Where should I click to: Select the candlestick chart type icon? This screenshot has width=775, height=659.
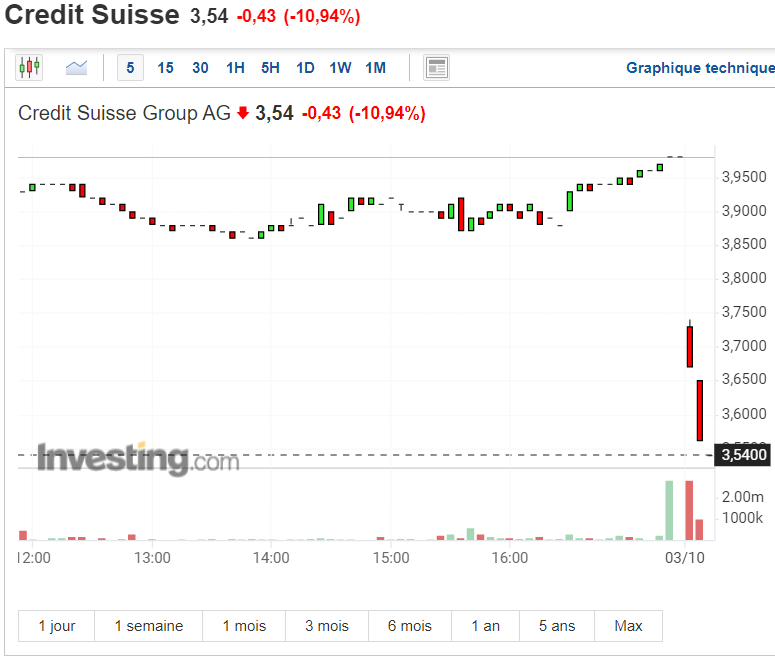coord(29,67)
